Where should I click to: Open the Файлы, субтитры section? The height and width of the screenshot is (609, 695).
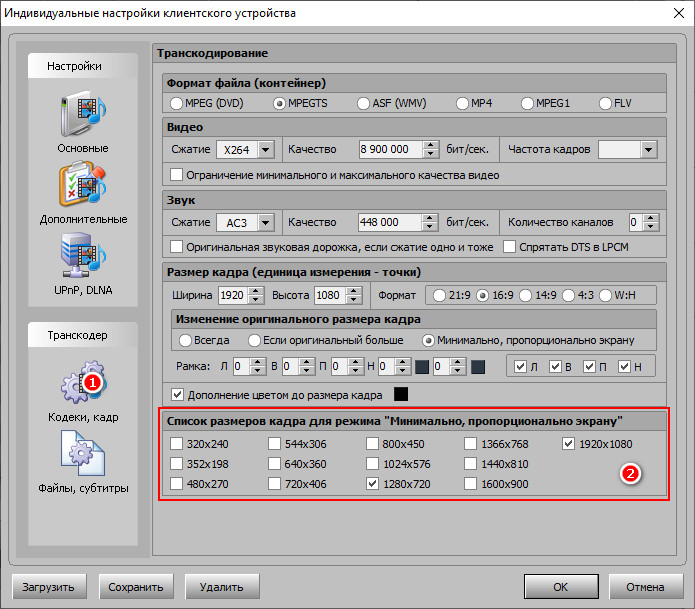(83, 461)
